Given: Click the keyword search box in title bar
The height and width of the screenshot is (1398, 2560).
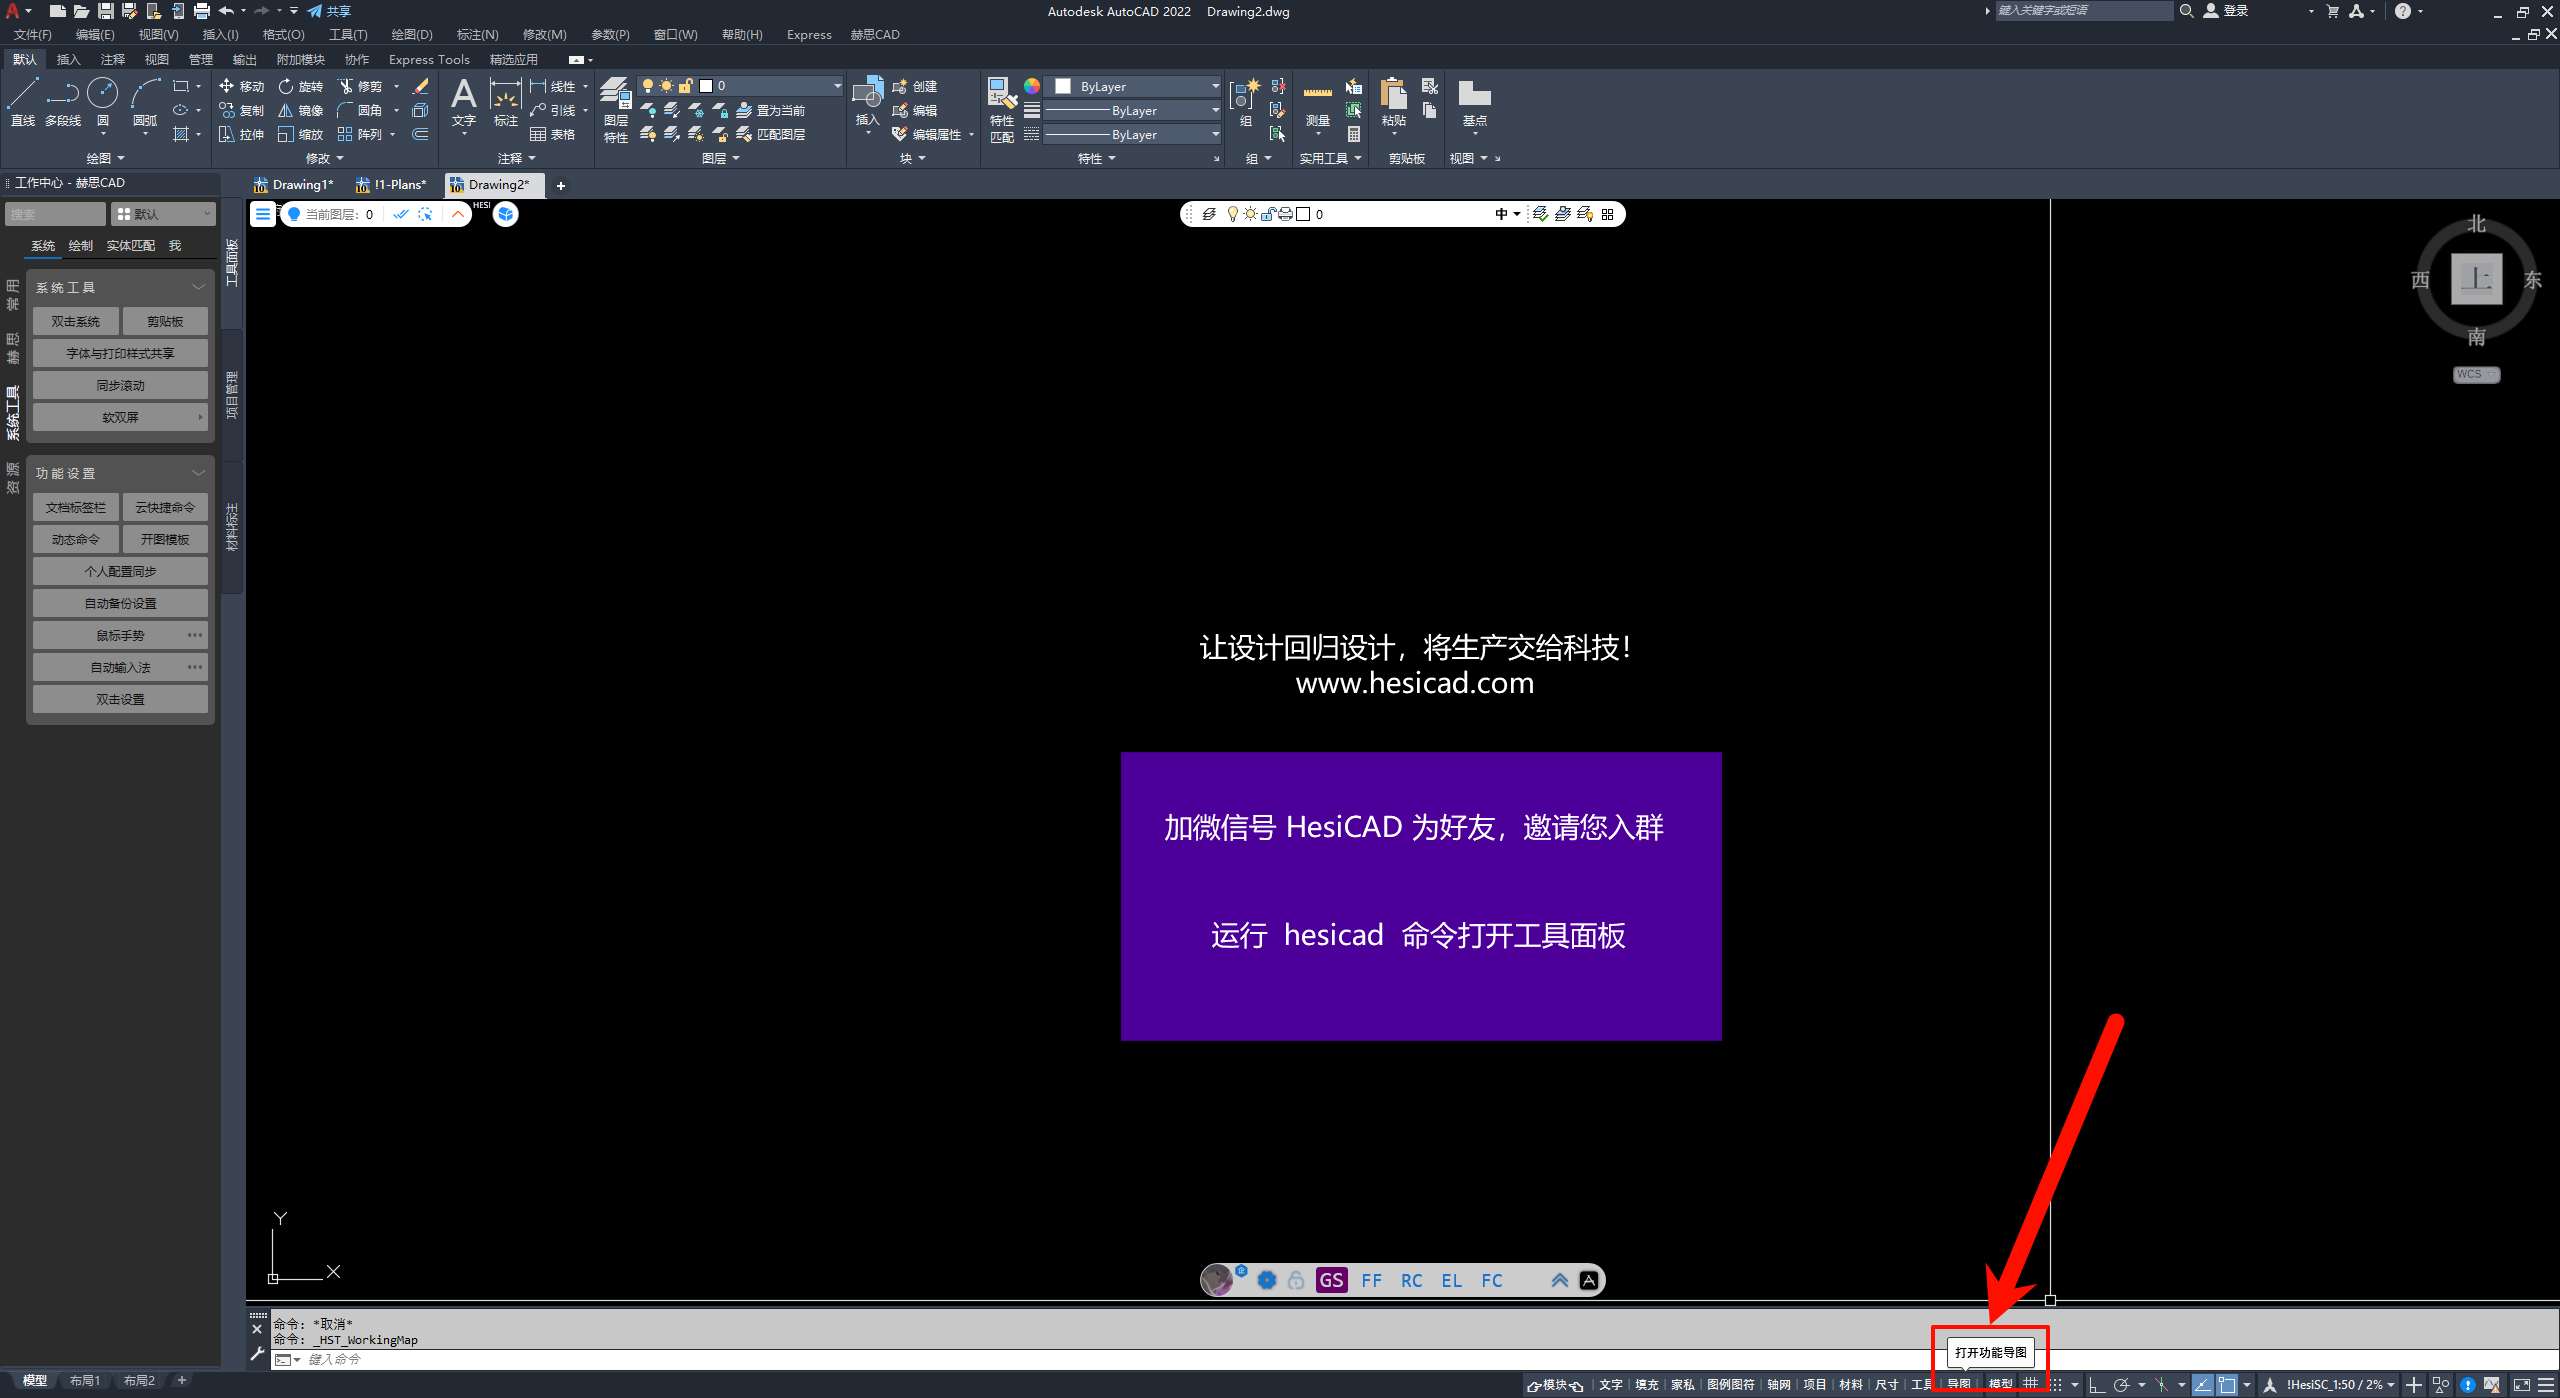Looking at the screenshot, I should pos(2084,10).
